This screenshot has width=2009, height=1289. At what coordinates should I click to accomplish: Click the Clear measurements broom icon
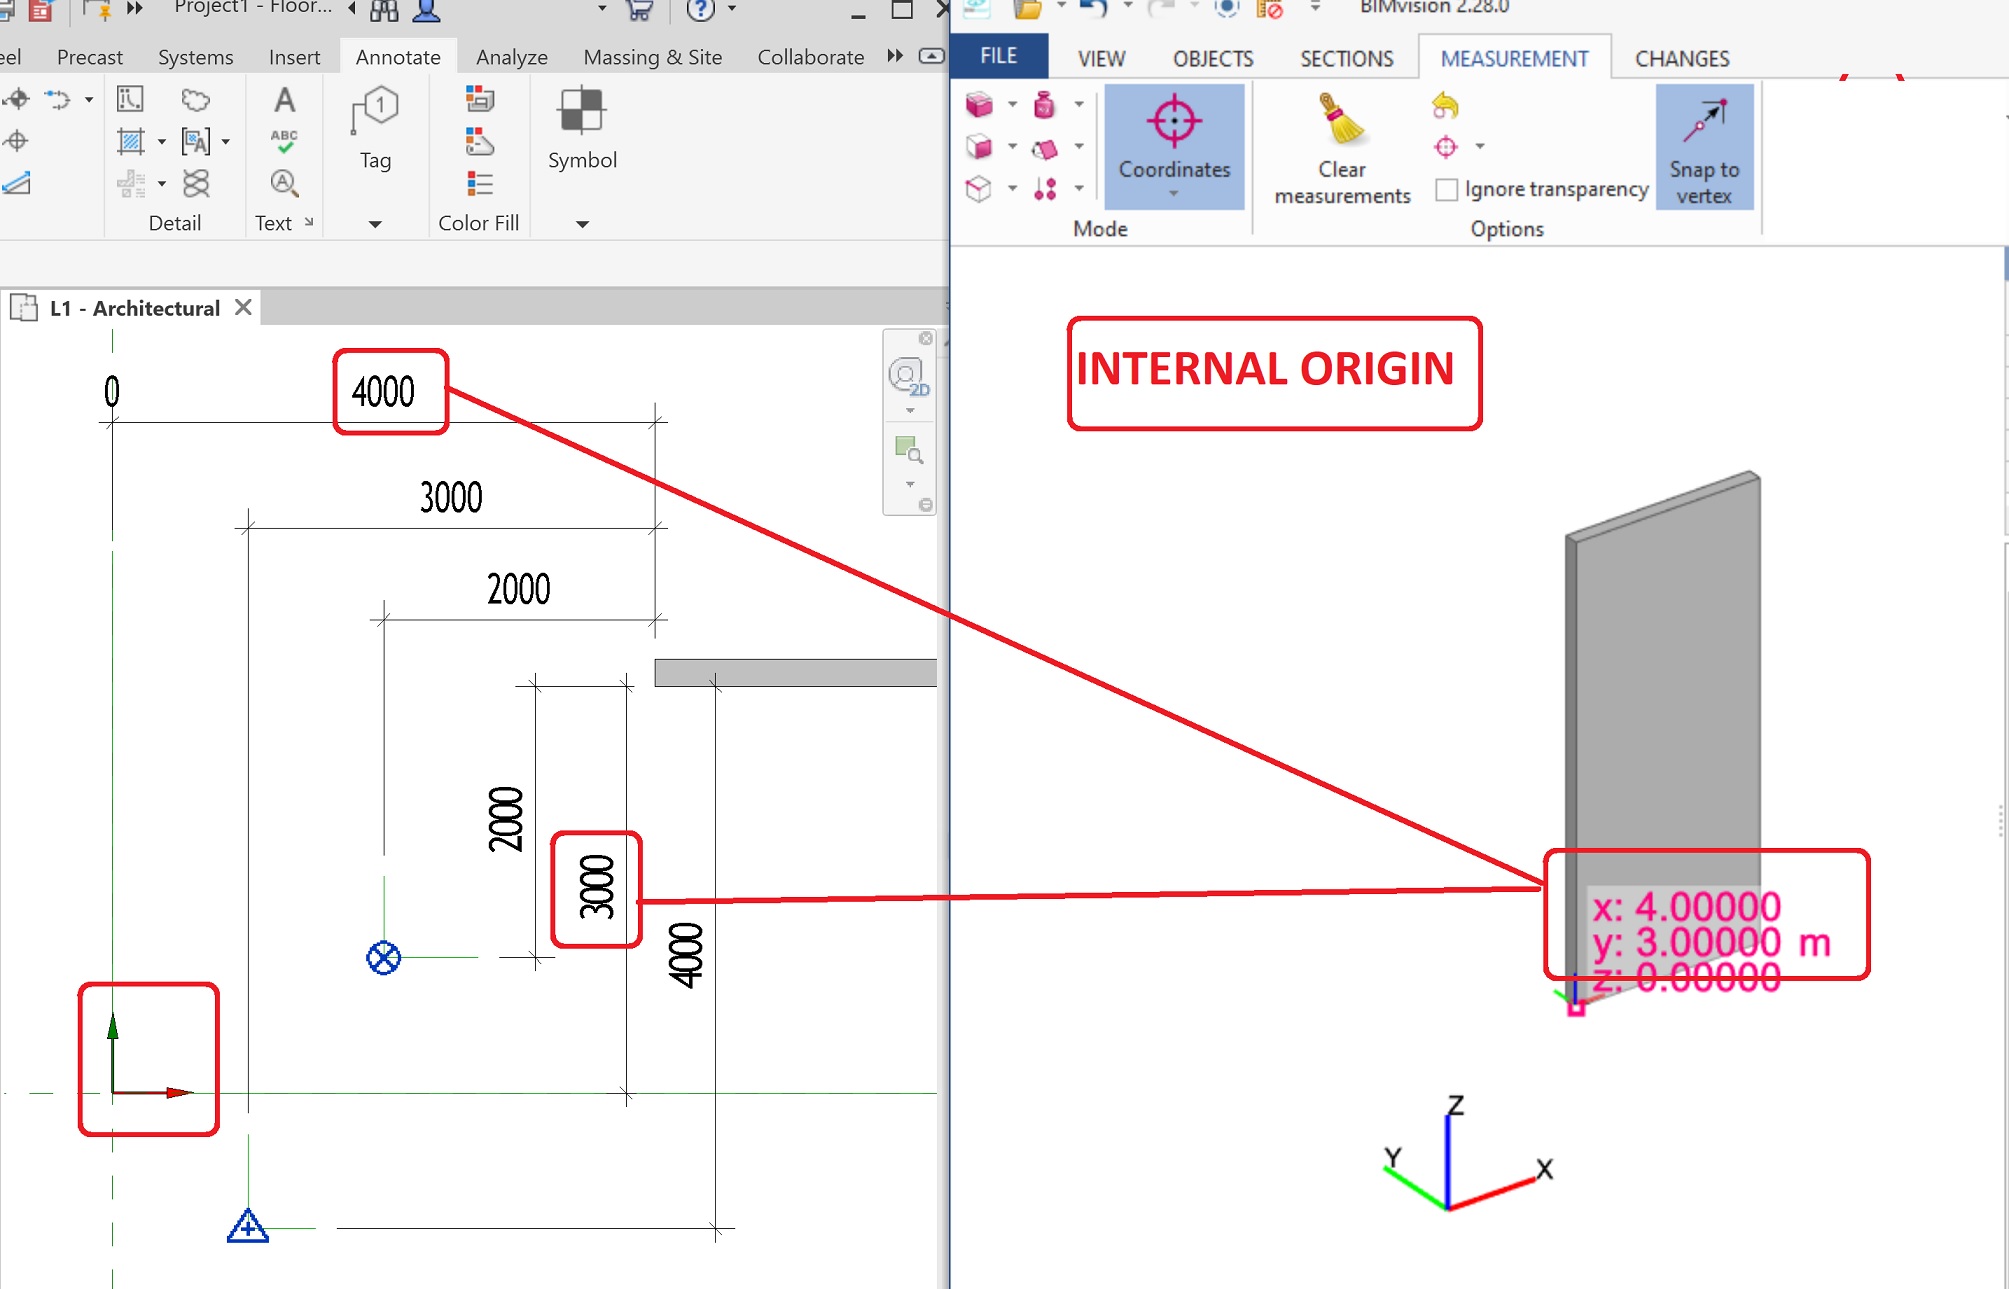coord(1340,120)
